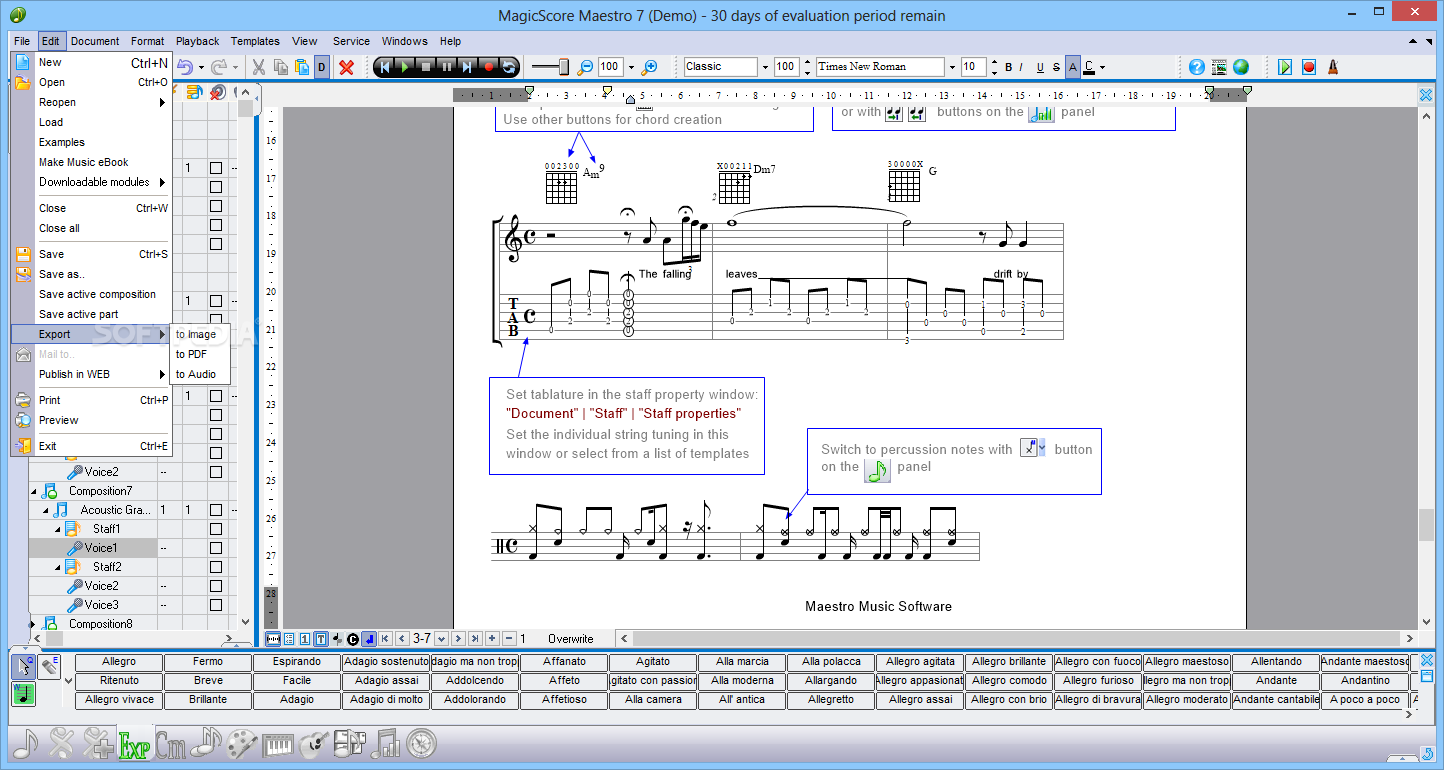Click the globe web icon in toolbar
The width and height of the screenshot is (1444, 770).
tap(1241, 67)
